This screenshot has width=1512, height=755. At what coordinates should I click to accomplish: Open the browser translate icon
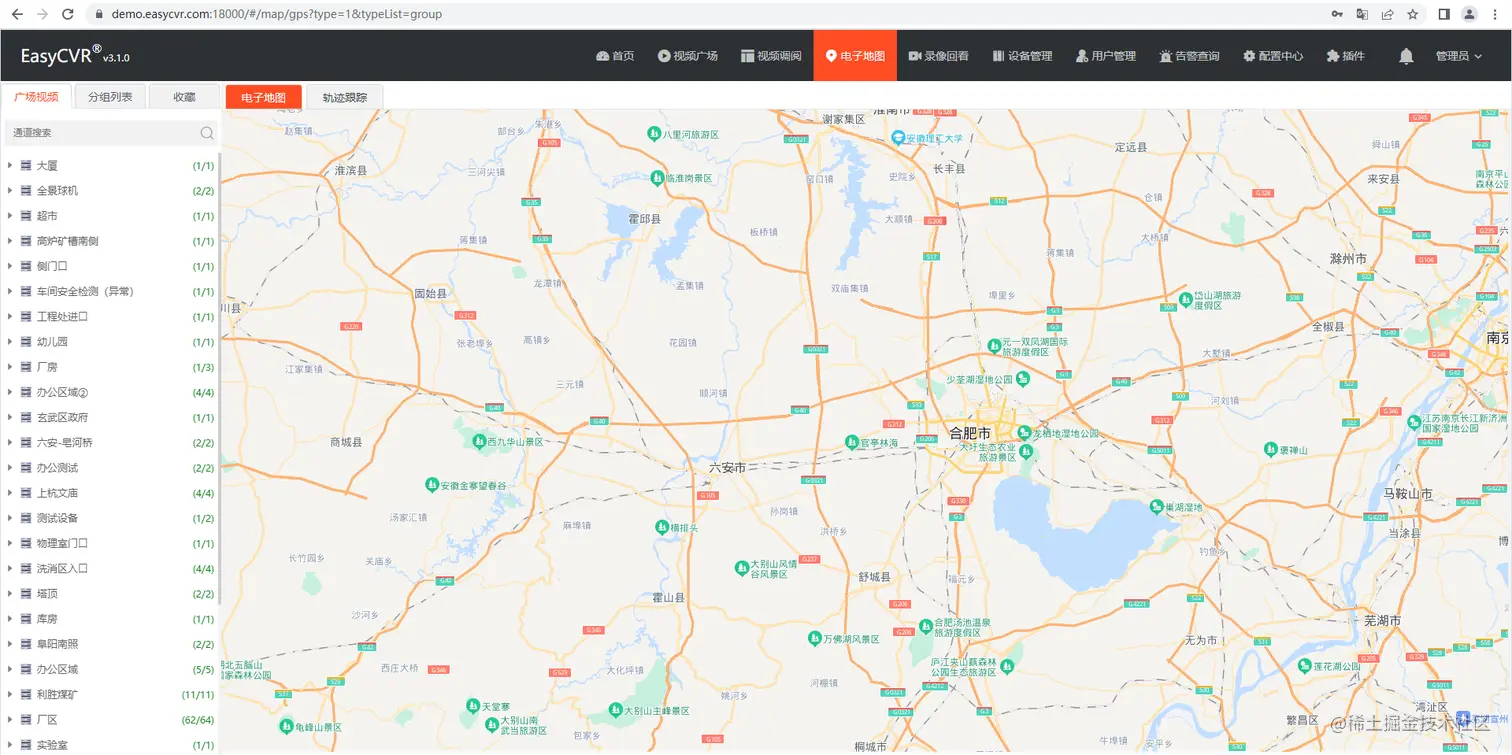click(1362, 14)
